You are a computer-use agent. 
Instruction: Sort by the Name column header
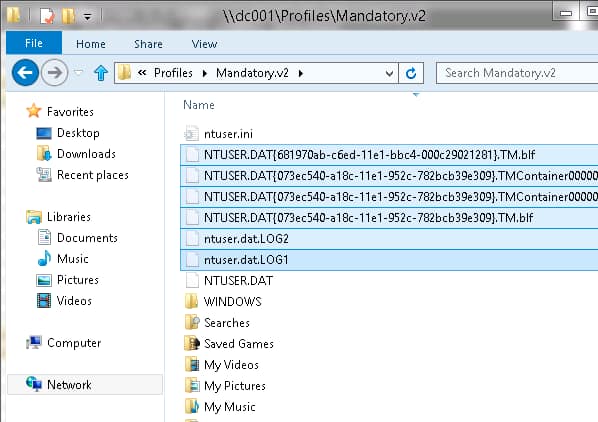(x=199, y=105)
